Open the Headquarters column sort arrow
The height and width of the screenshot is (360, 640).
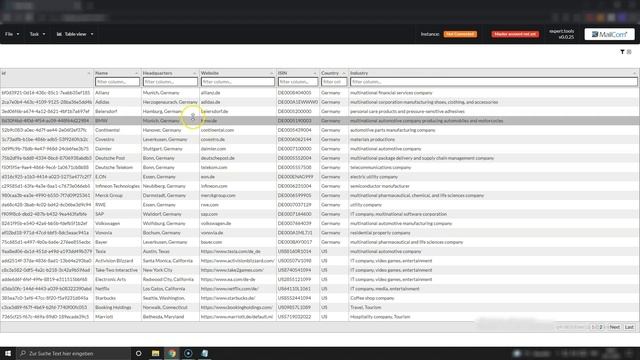(194, 73)
